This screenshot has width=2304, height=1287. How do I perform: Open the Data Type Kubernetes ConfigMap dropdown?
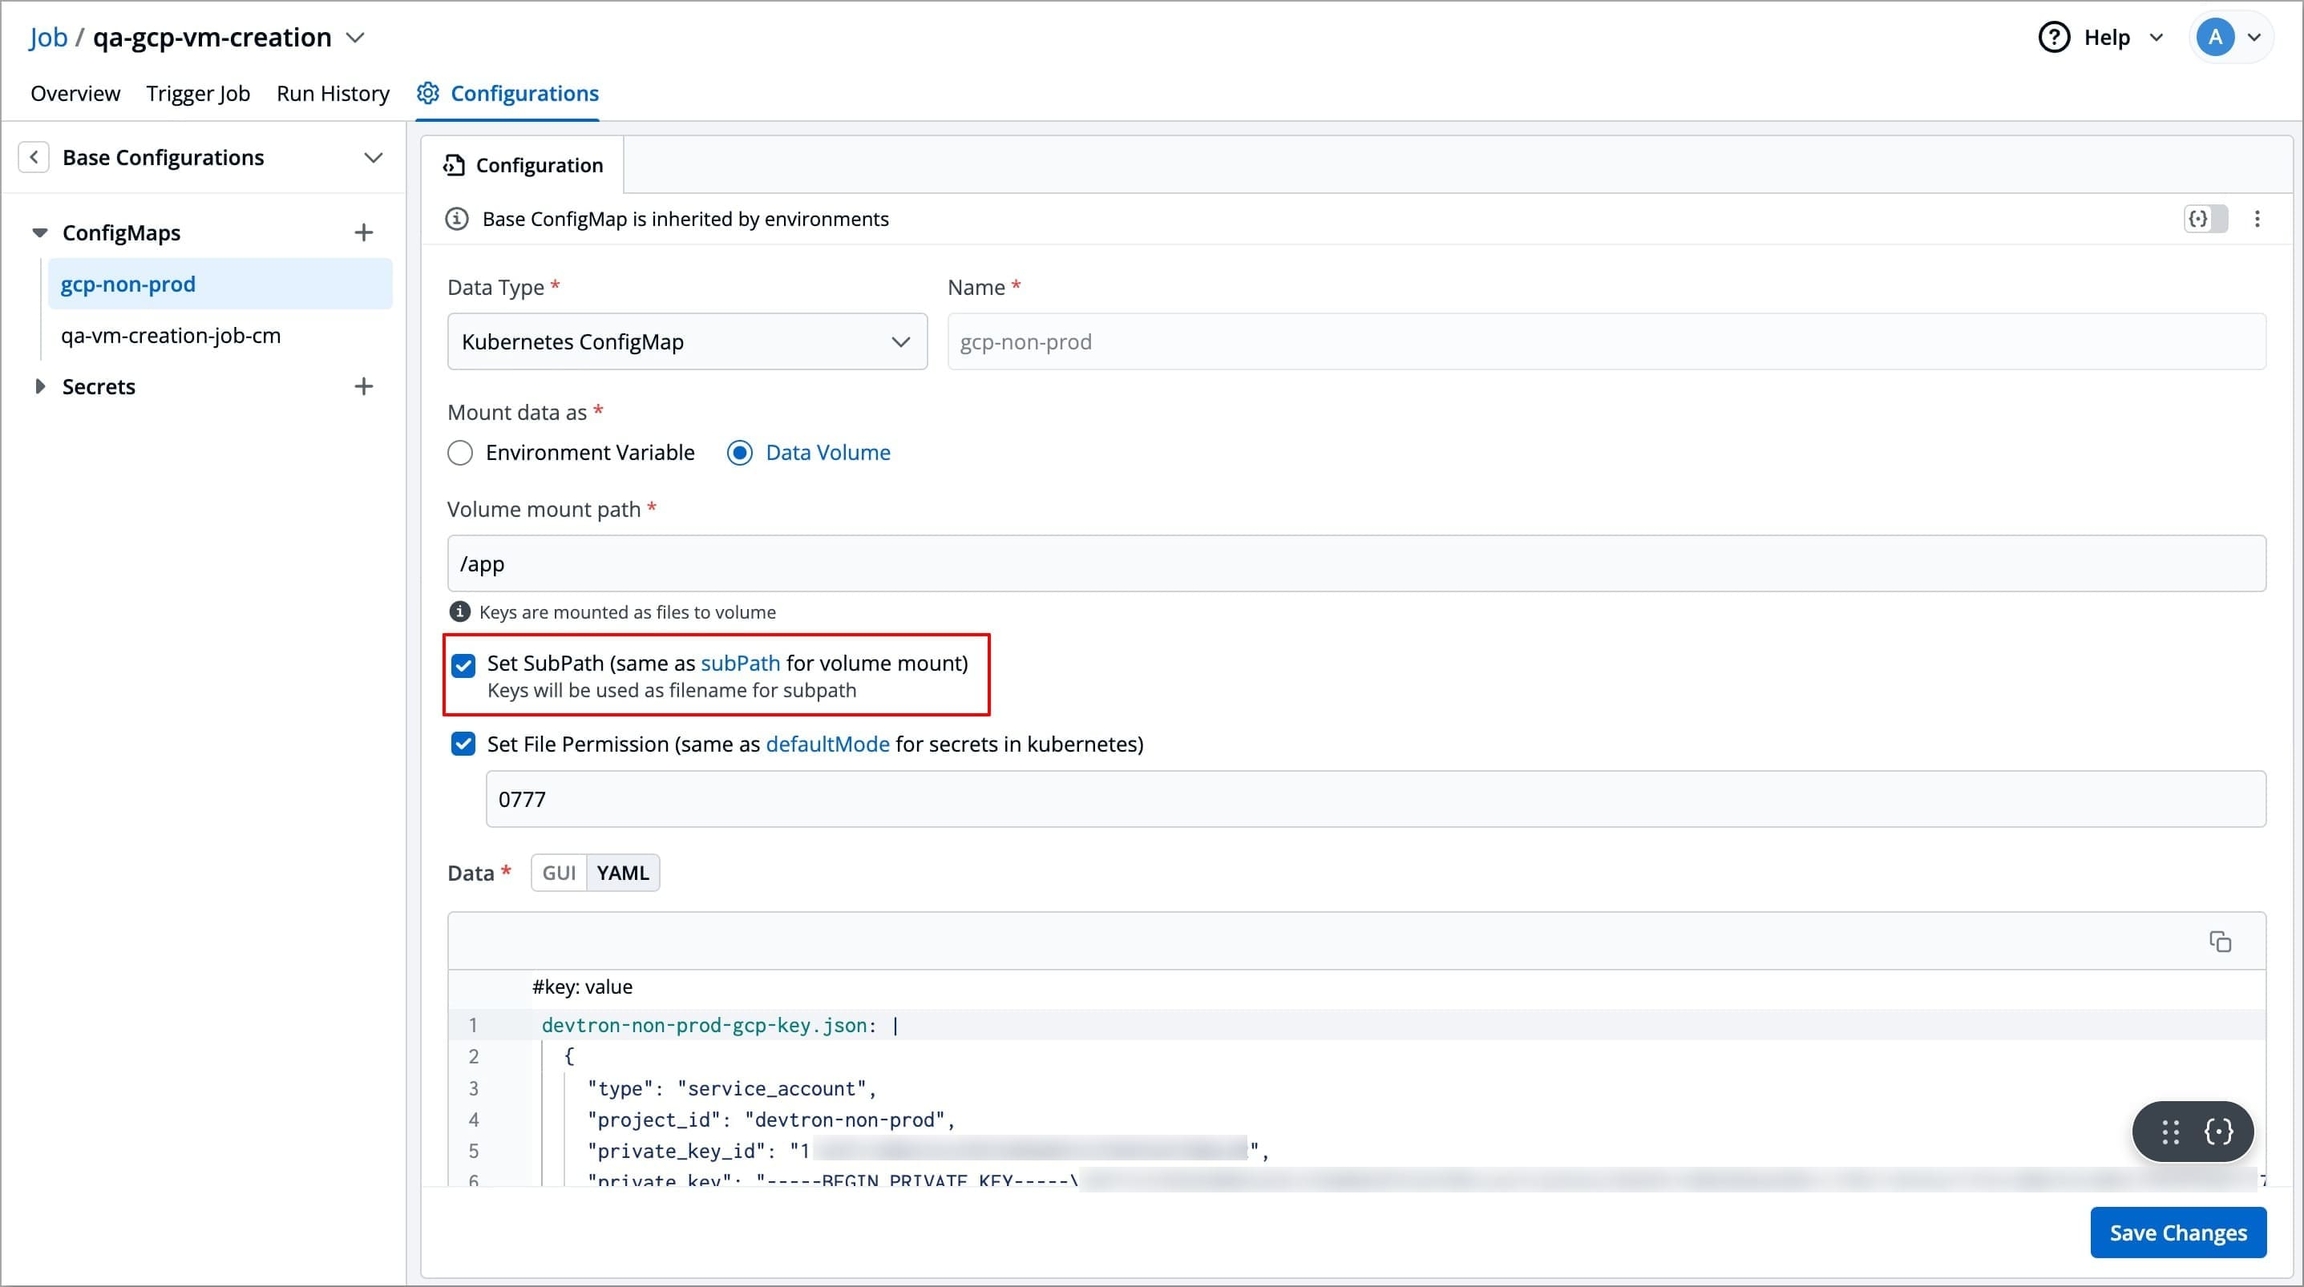coord(687,342)
